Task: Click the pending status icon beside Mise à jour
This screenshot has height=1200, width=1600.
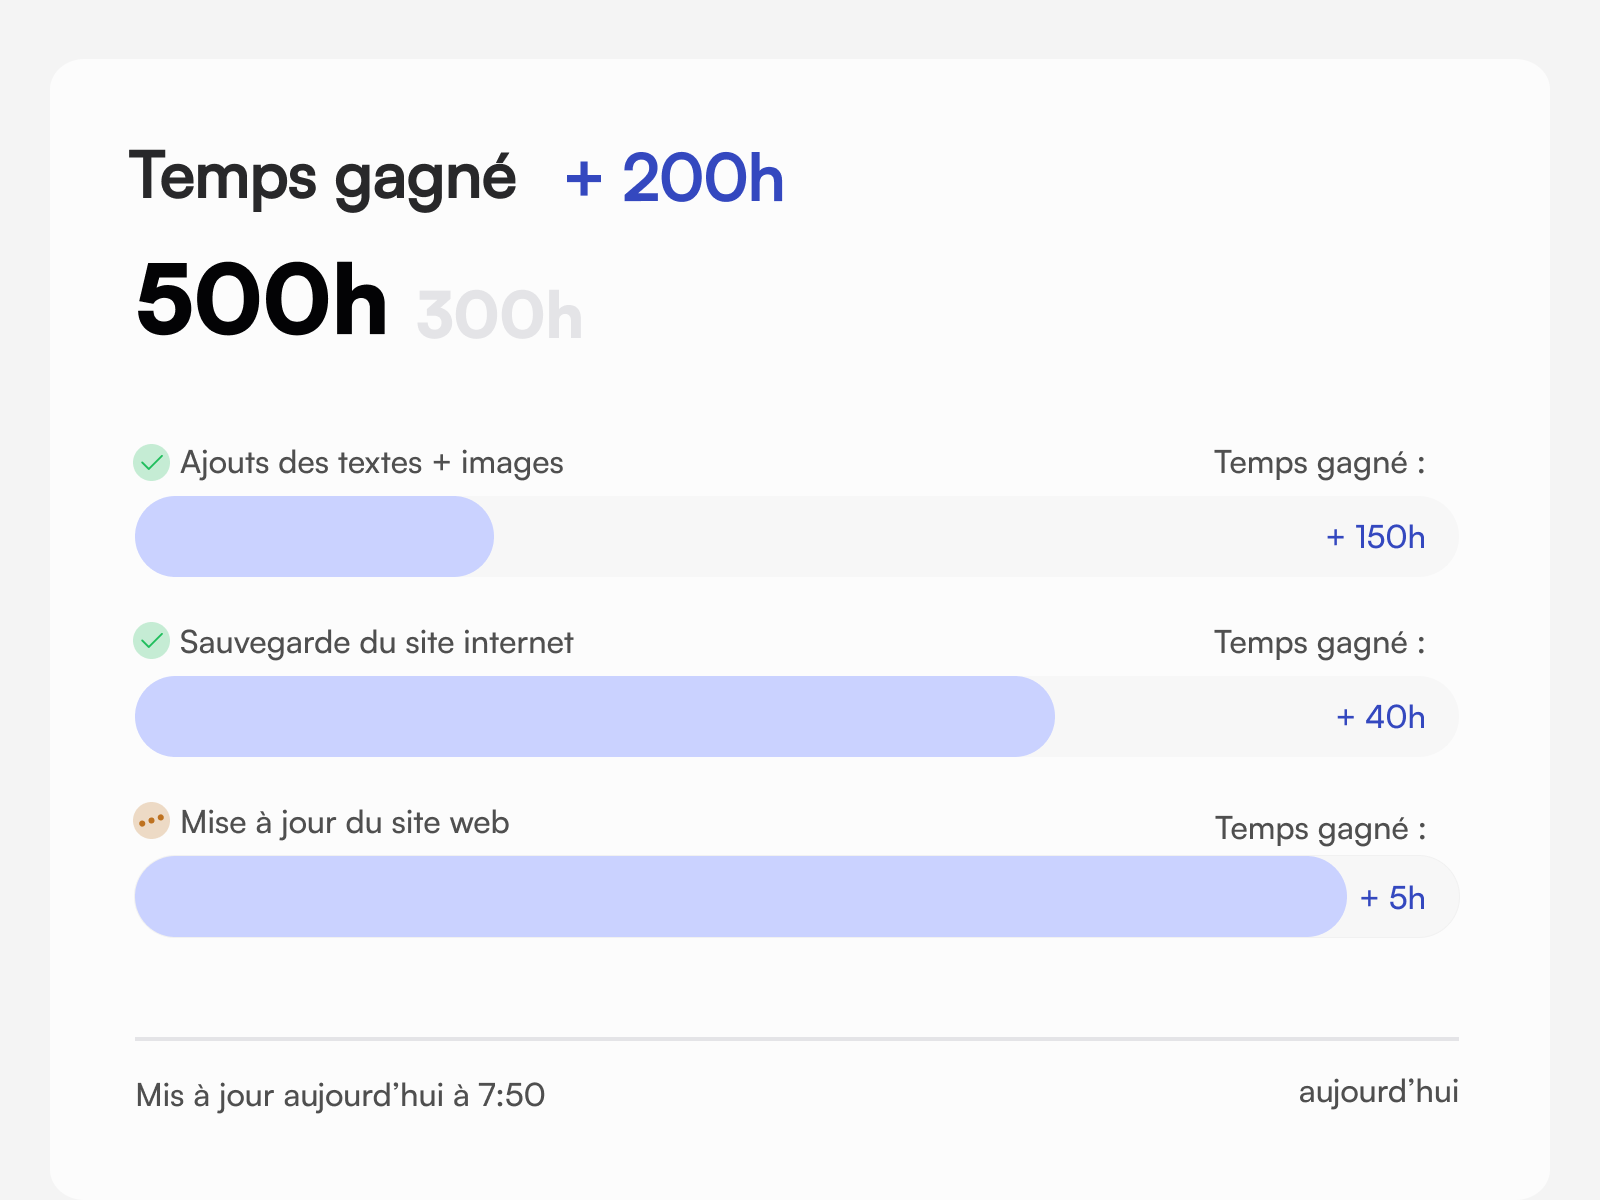Action: 150,822
